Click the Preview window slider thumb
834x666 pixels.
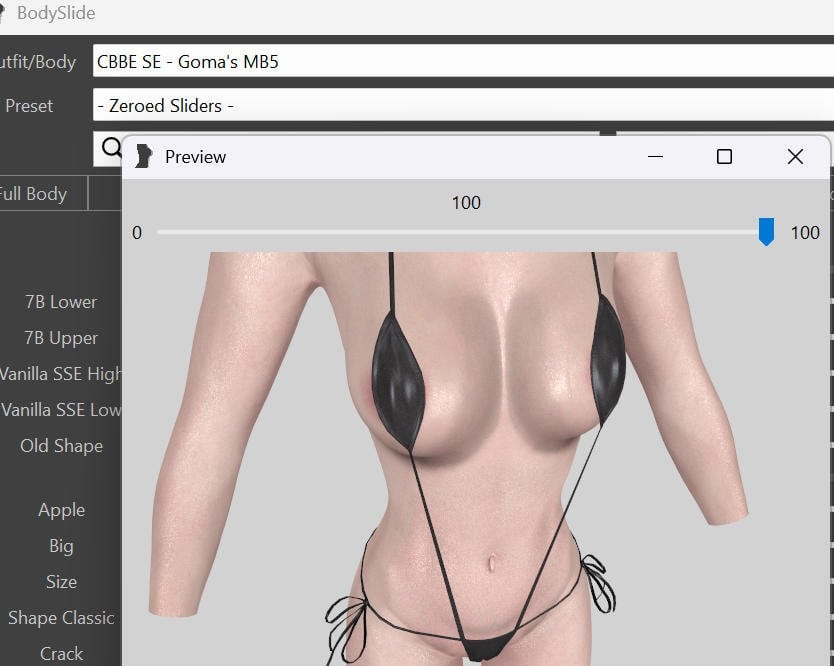(766, 231)
